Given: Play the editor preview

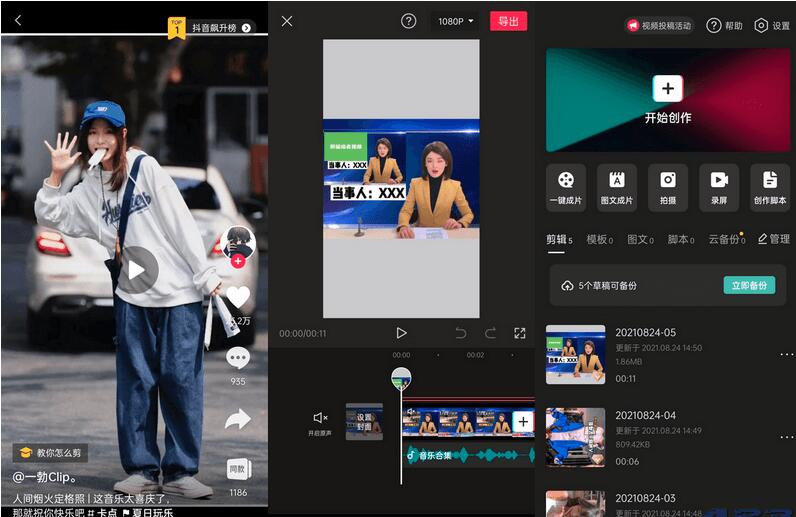Looking at the screenshot, I should click(x=401, y=333).
